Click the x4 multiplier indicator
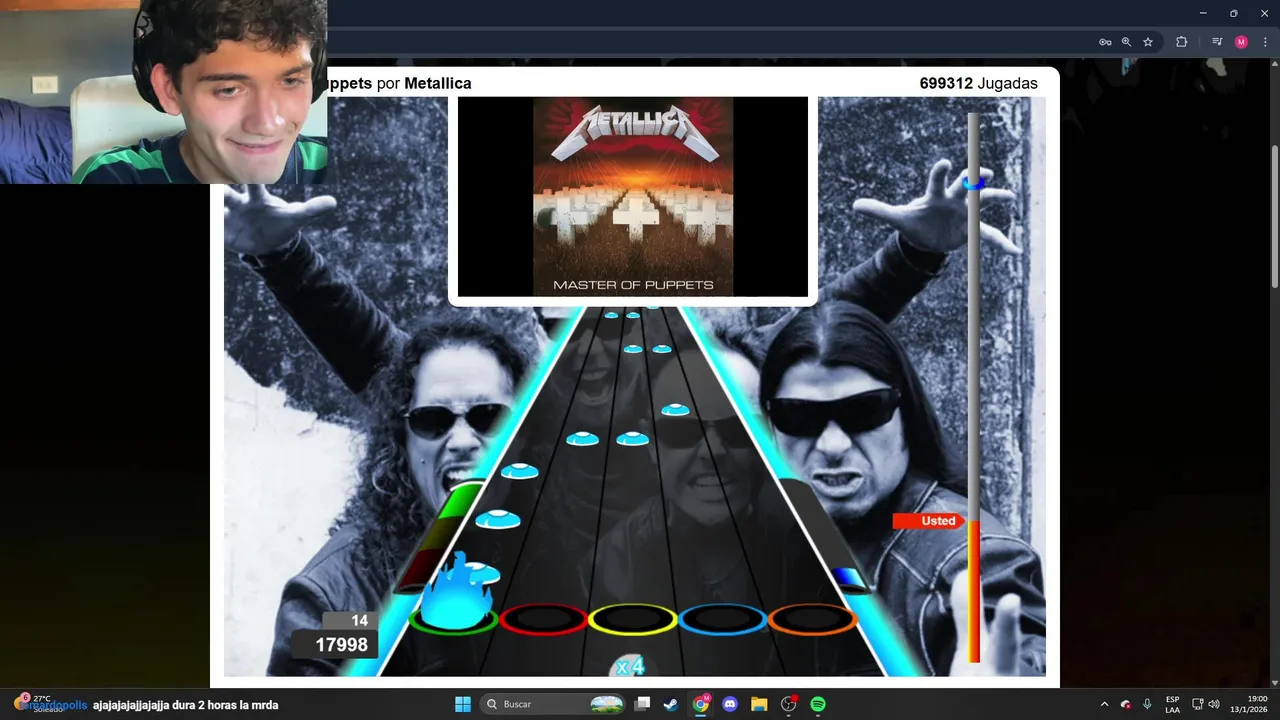The height and width of the screenshot is (720, 1280). (x=629, y=666)
